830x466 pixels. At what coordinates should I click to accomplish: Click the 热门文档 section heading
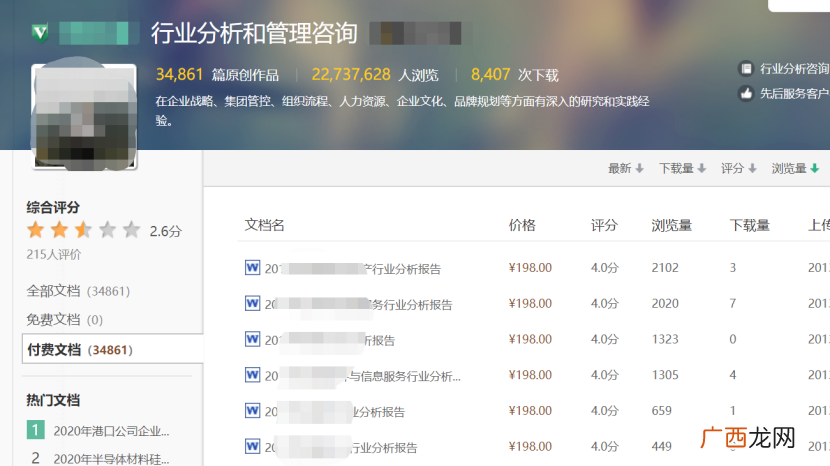pos(53,400)
